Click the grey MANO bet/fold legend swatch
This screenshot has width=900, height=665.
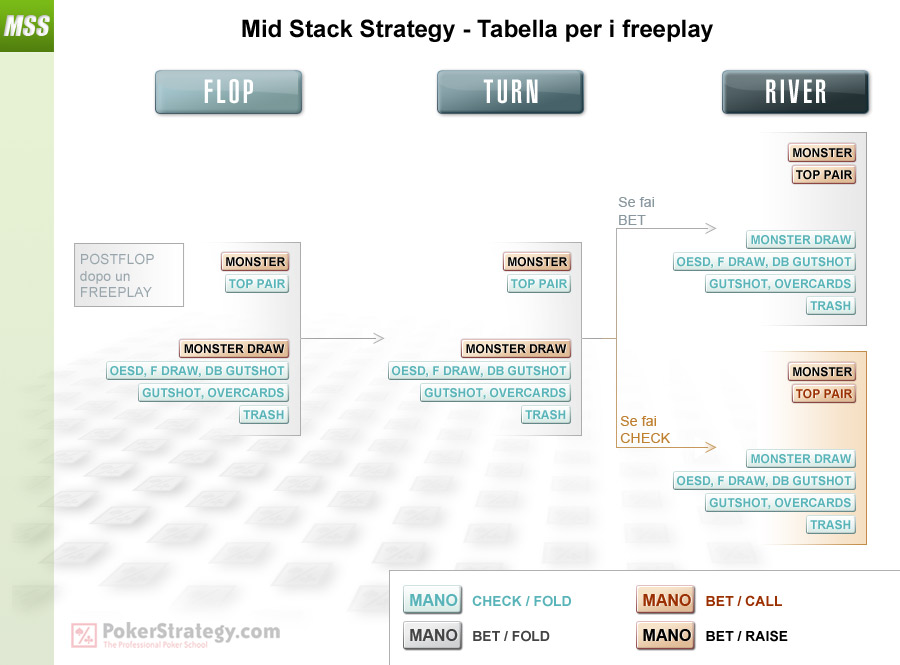point(432,635)
